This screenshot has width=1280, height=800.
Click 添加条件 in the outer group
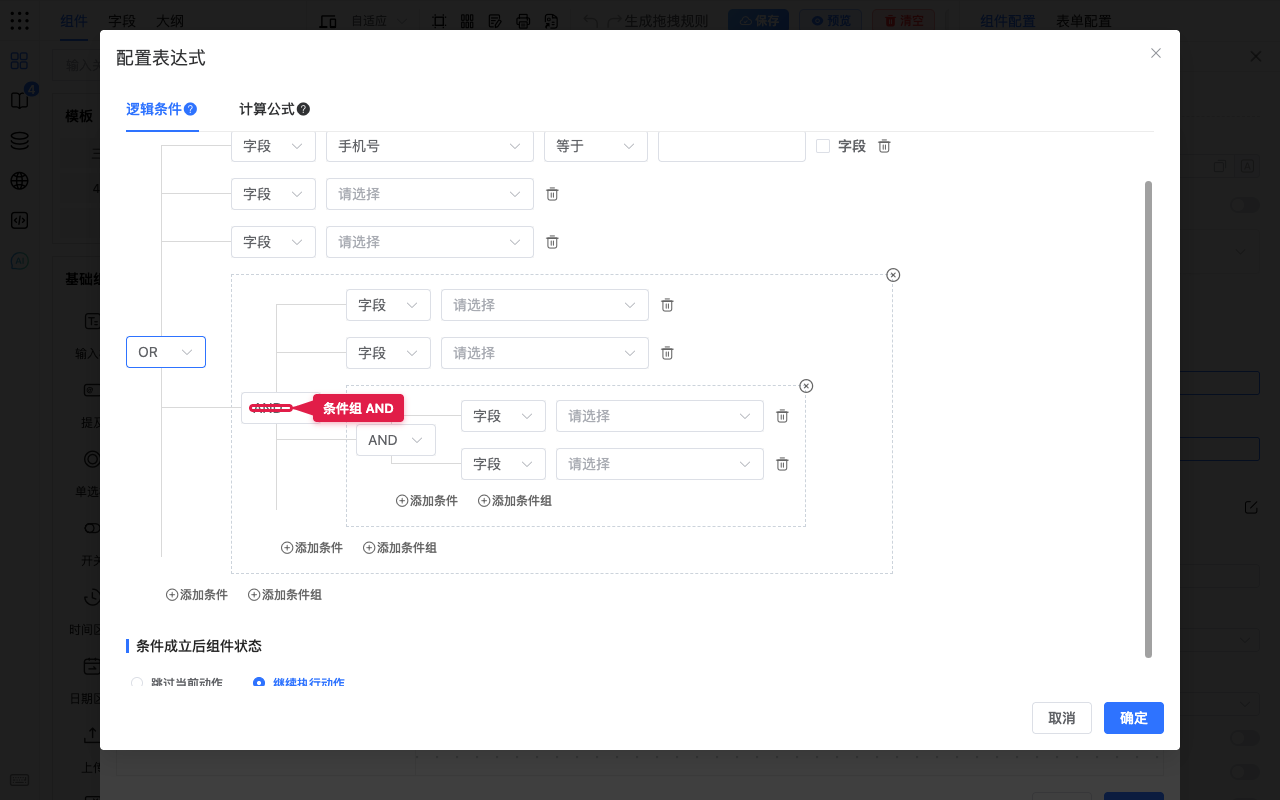[x=312, y=548]
